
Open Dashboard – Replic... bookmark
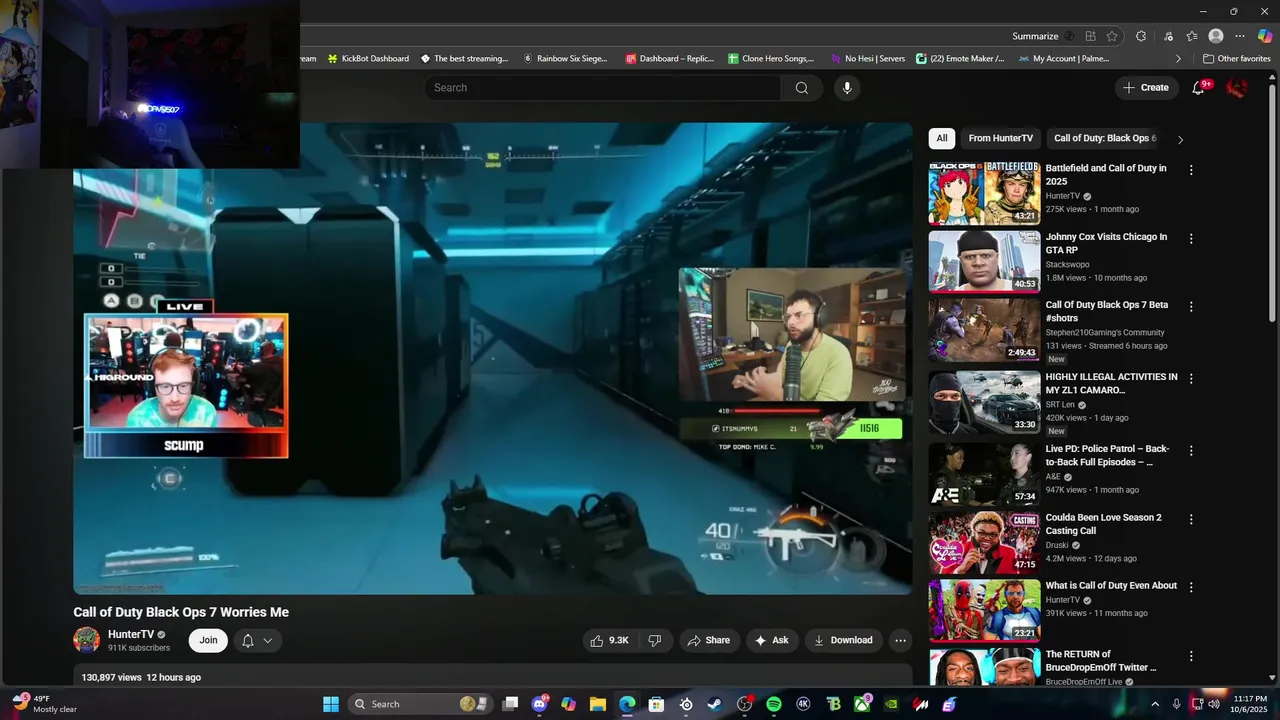tap(669, 59)
